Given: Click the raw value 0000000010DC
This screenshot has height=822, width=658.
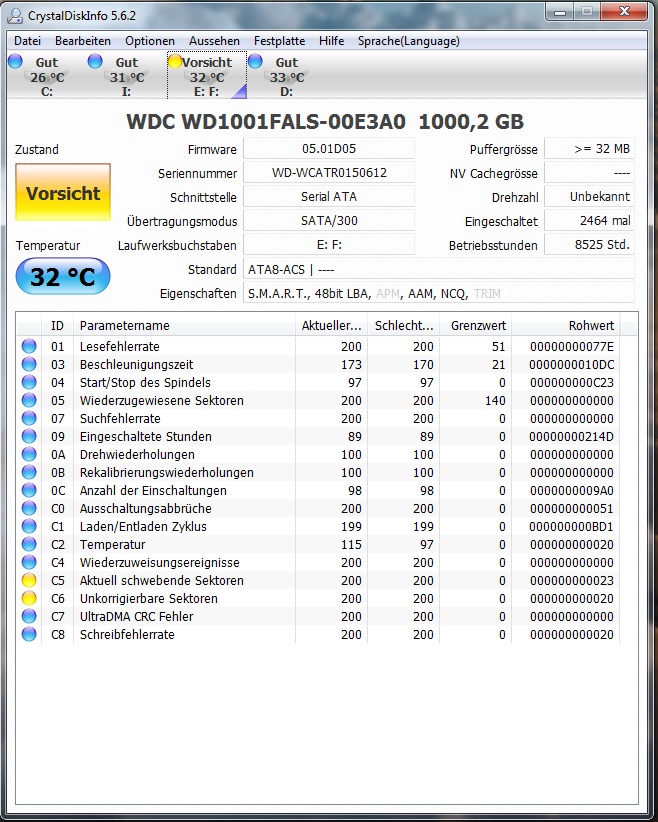Looking at the screenshot, I should click(571, 364).
